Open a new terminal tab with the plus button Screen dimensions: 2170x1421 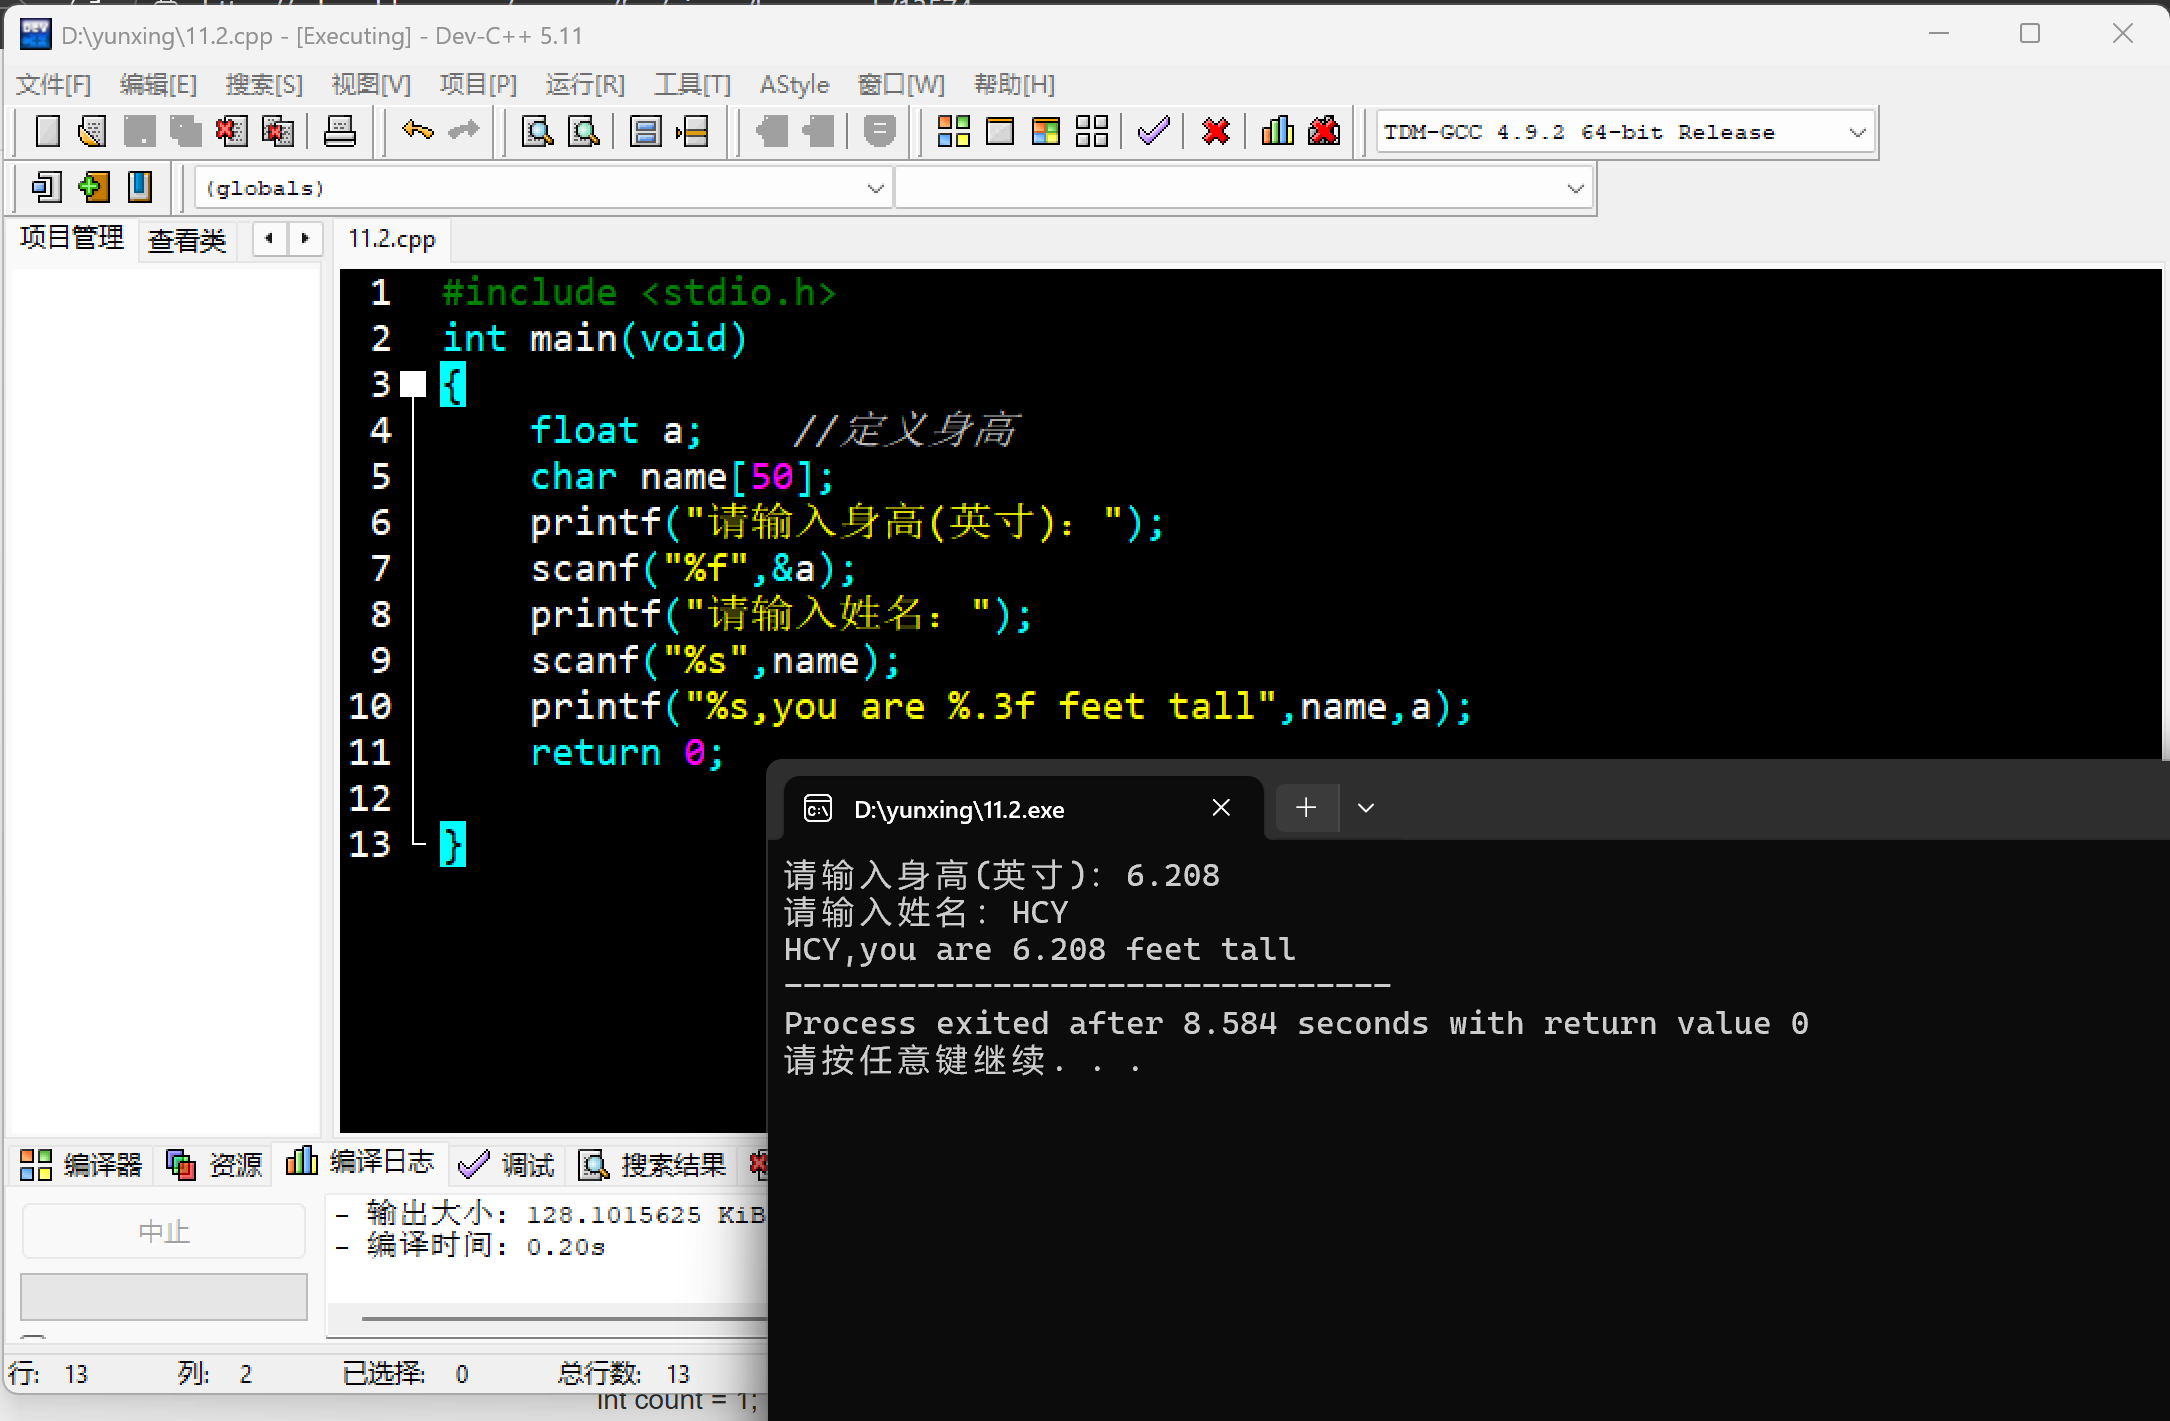1306,807
